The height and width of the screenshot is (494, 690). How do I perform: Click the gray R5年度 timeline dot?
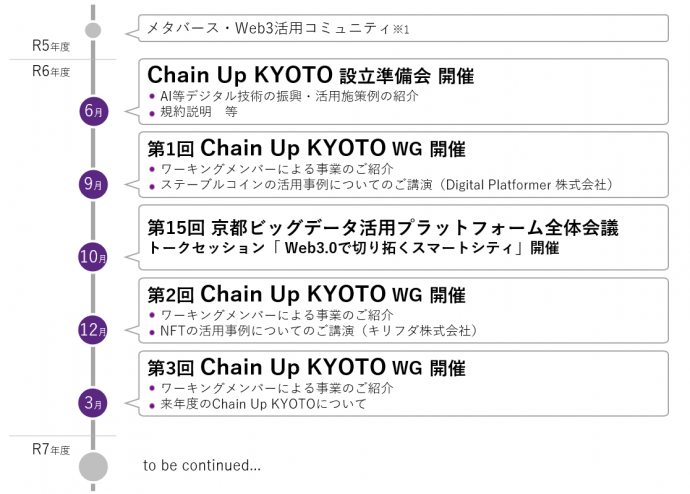pyautogui.click(x=93, y=29)
